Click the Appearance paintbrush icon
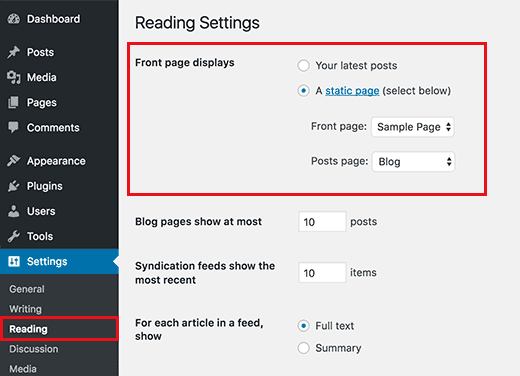The width and height of the screenshot is (520, 376). tap(14, 161)
